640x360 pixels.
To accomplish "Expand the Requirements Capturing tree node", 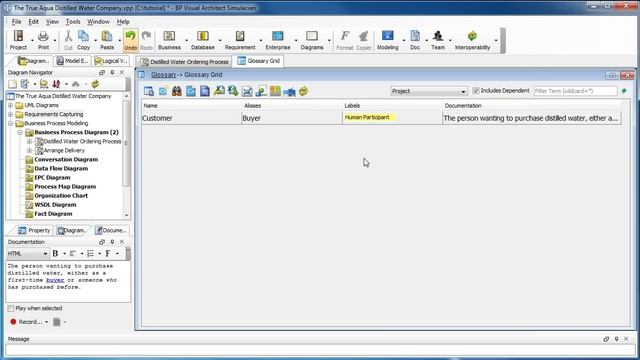I will coord(11,114).
